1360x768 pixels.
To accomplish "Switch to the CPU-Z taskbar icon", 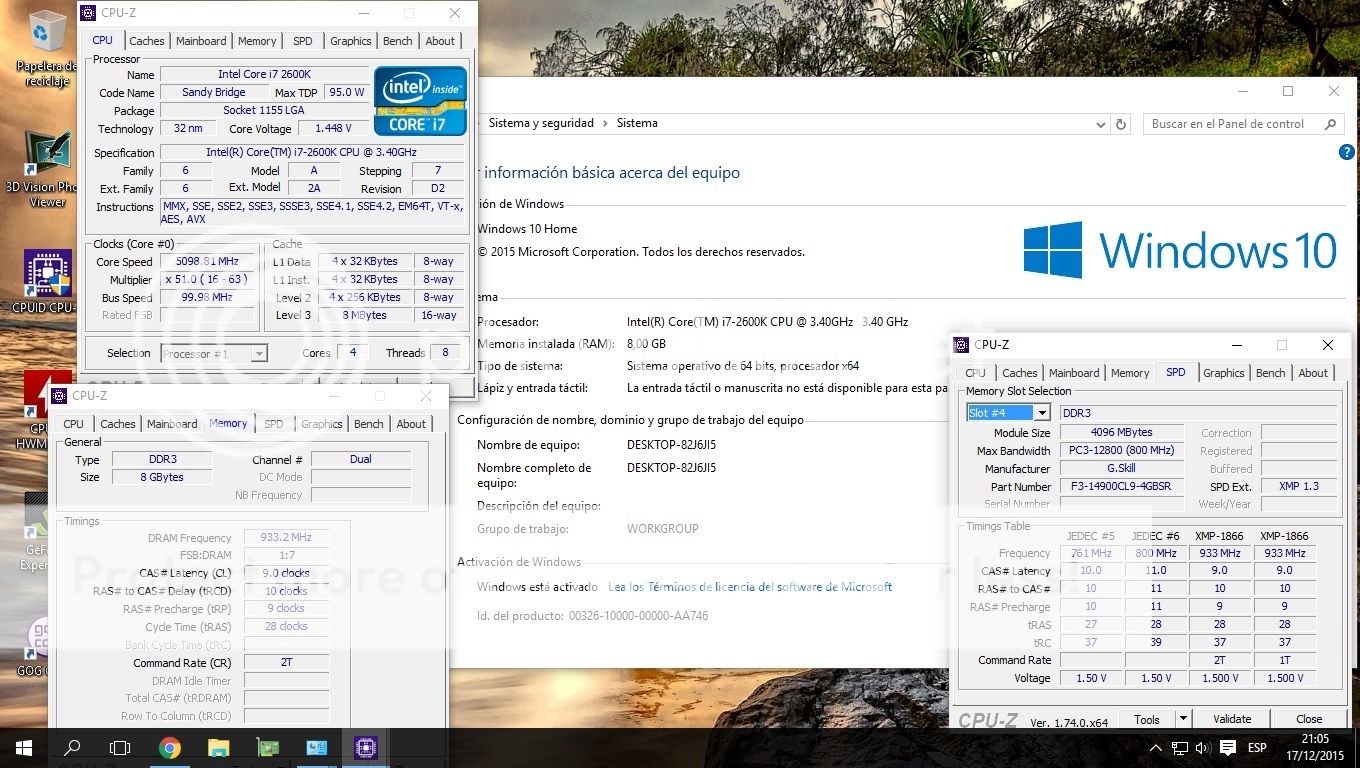I will tap(365, 747).
